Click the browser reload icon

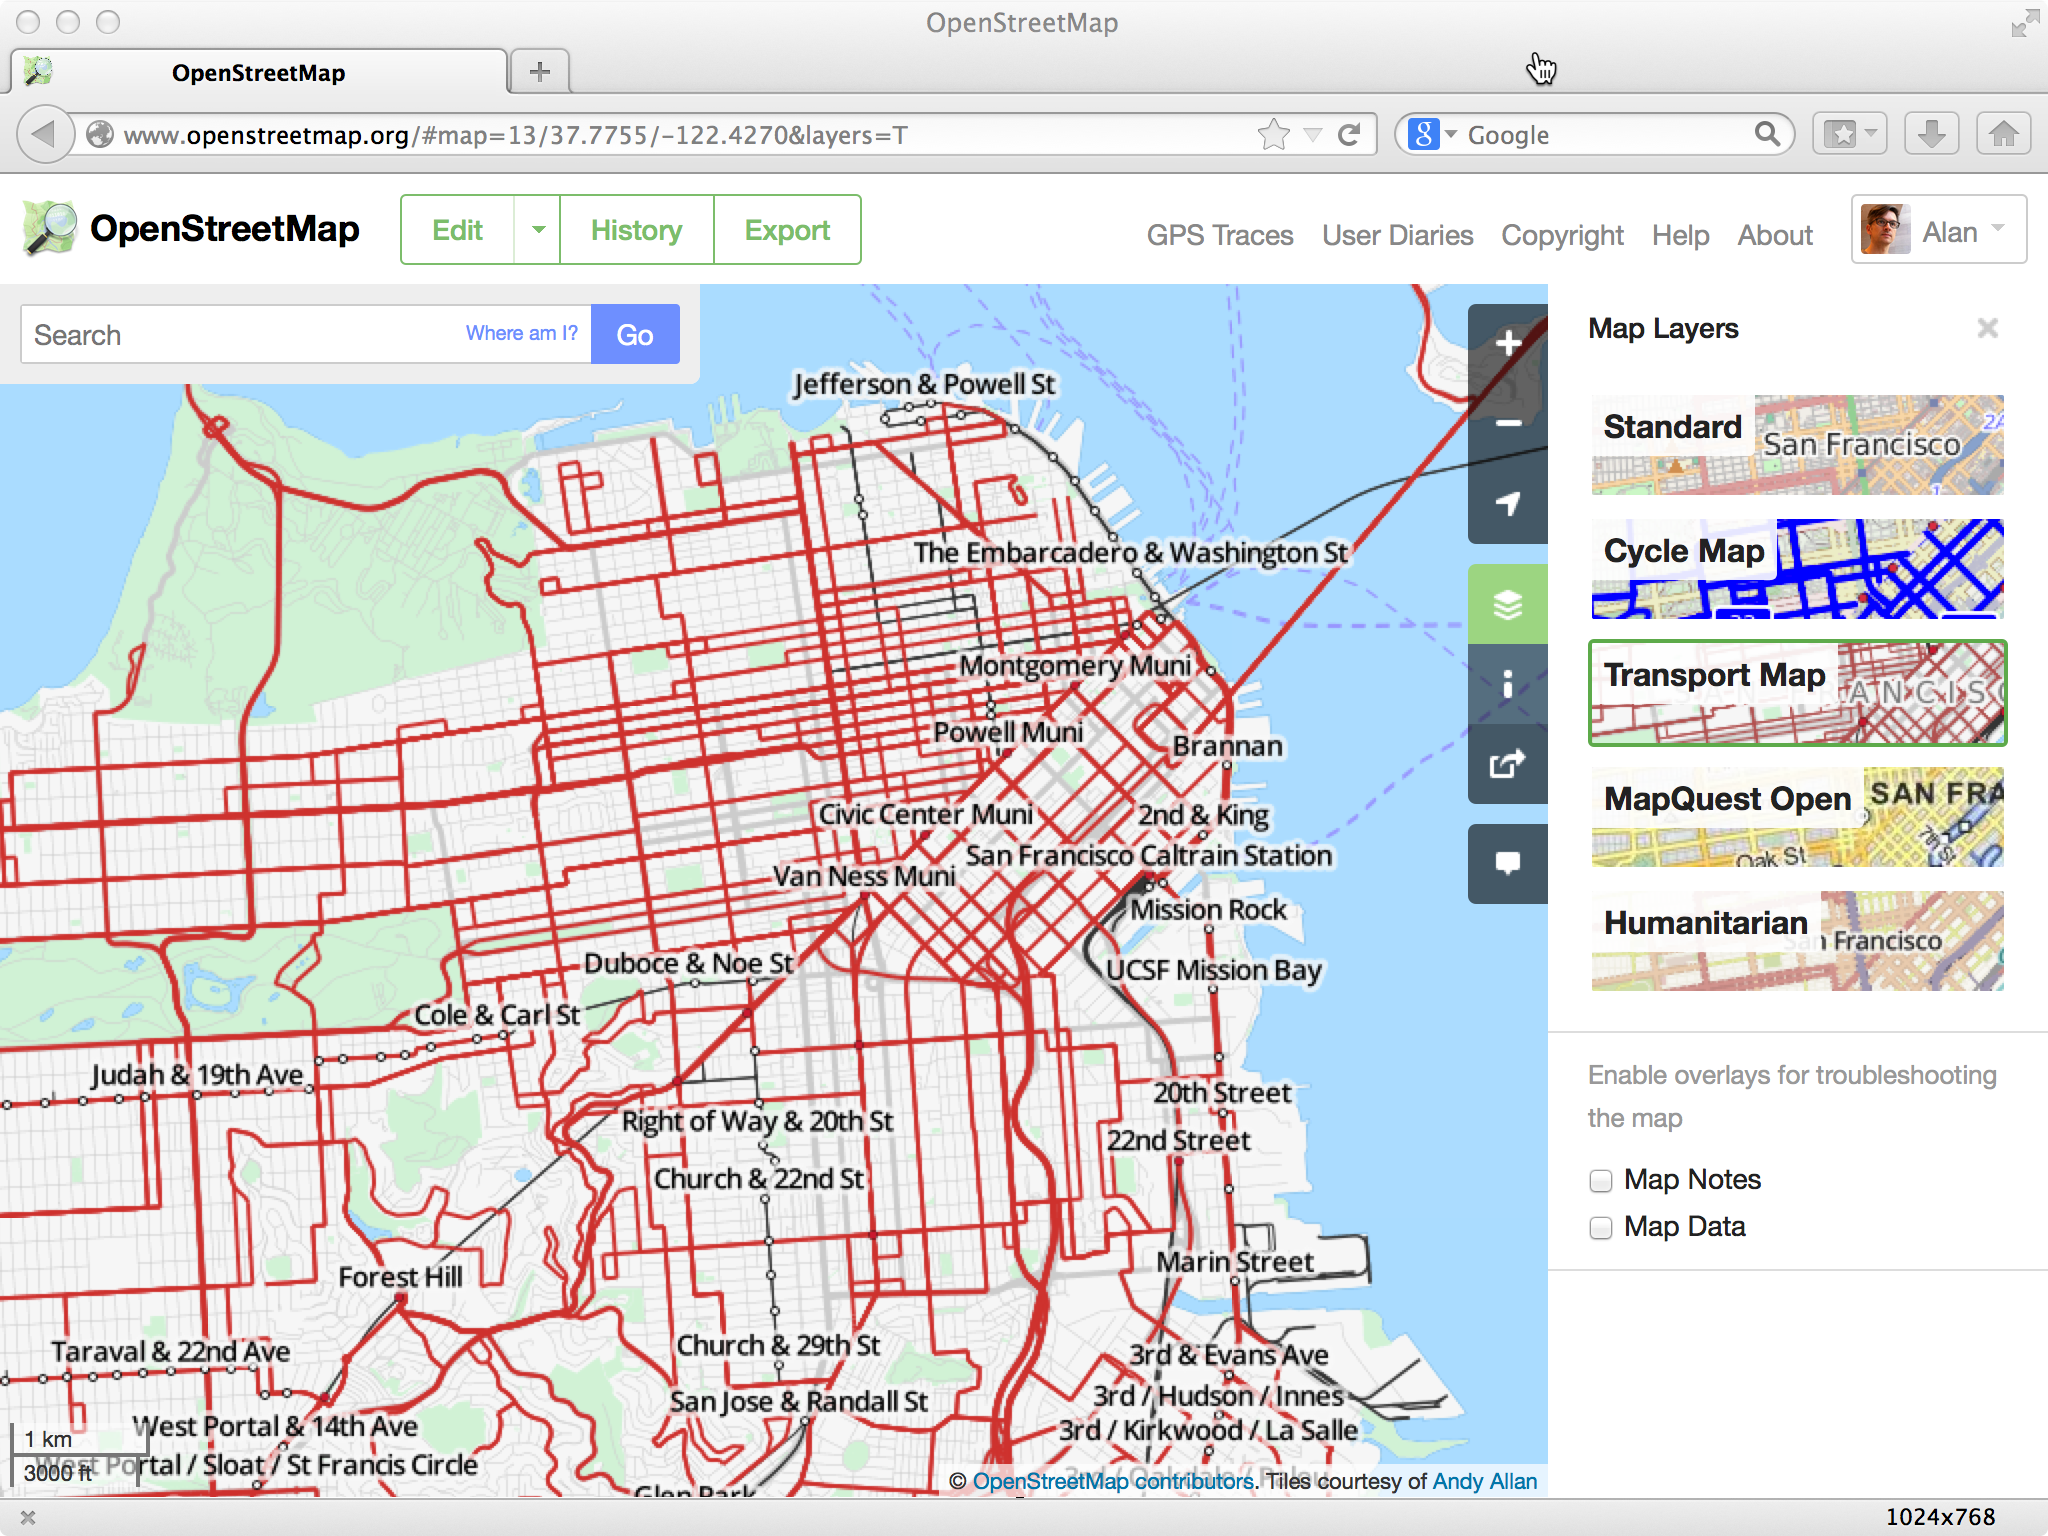(x=1349, y=135)
